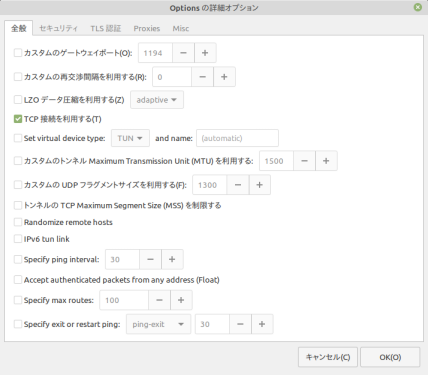Increase UDP fragment size with plus
The width and height of the screenshot is (428, 375).
pos(260,185)
